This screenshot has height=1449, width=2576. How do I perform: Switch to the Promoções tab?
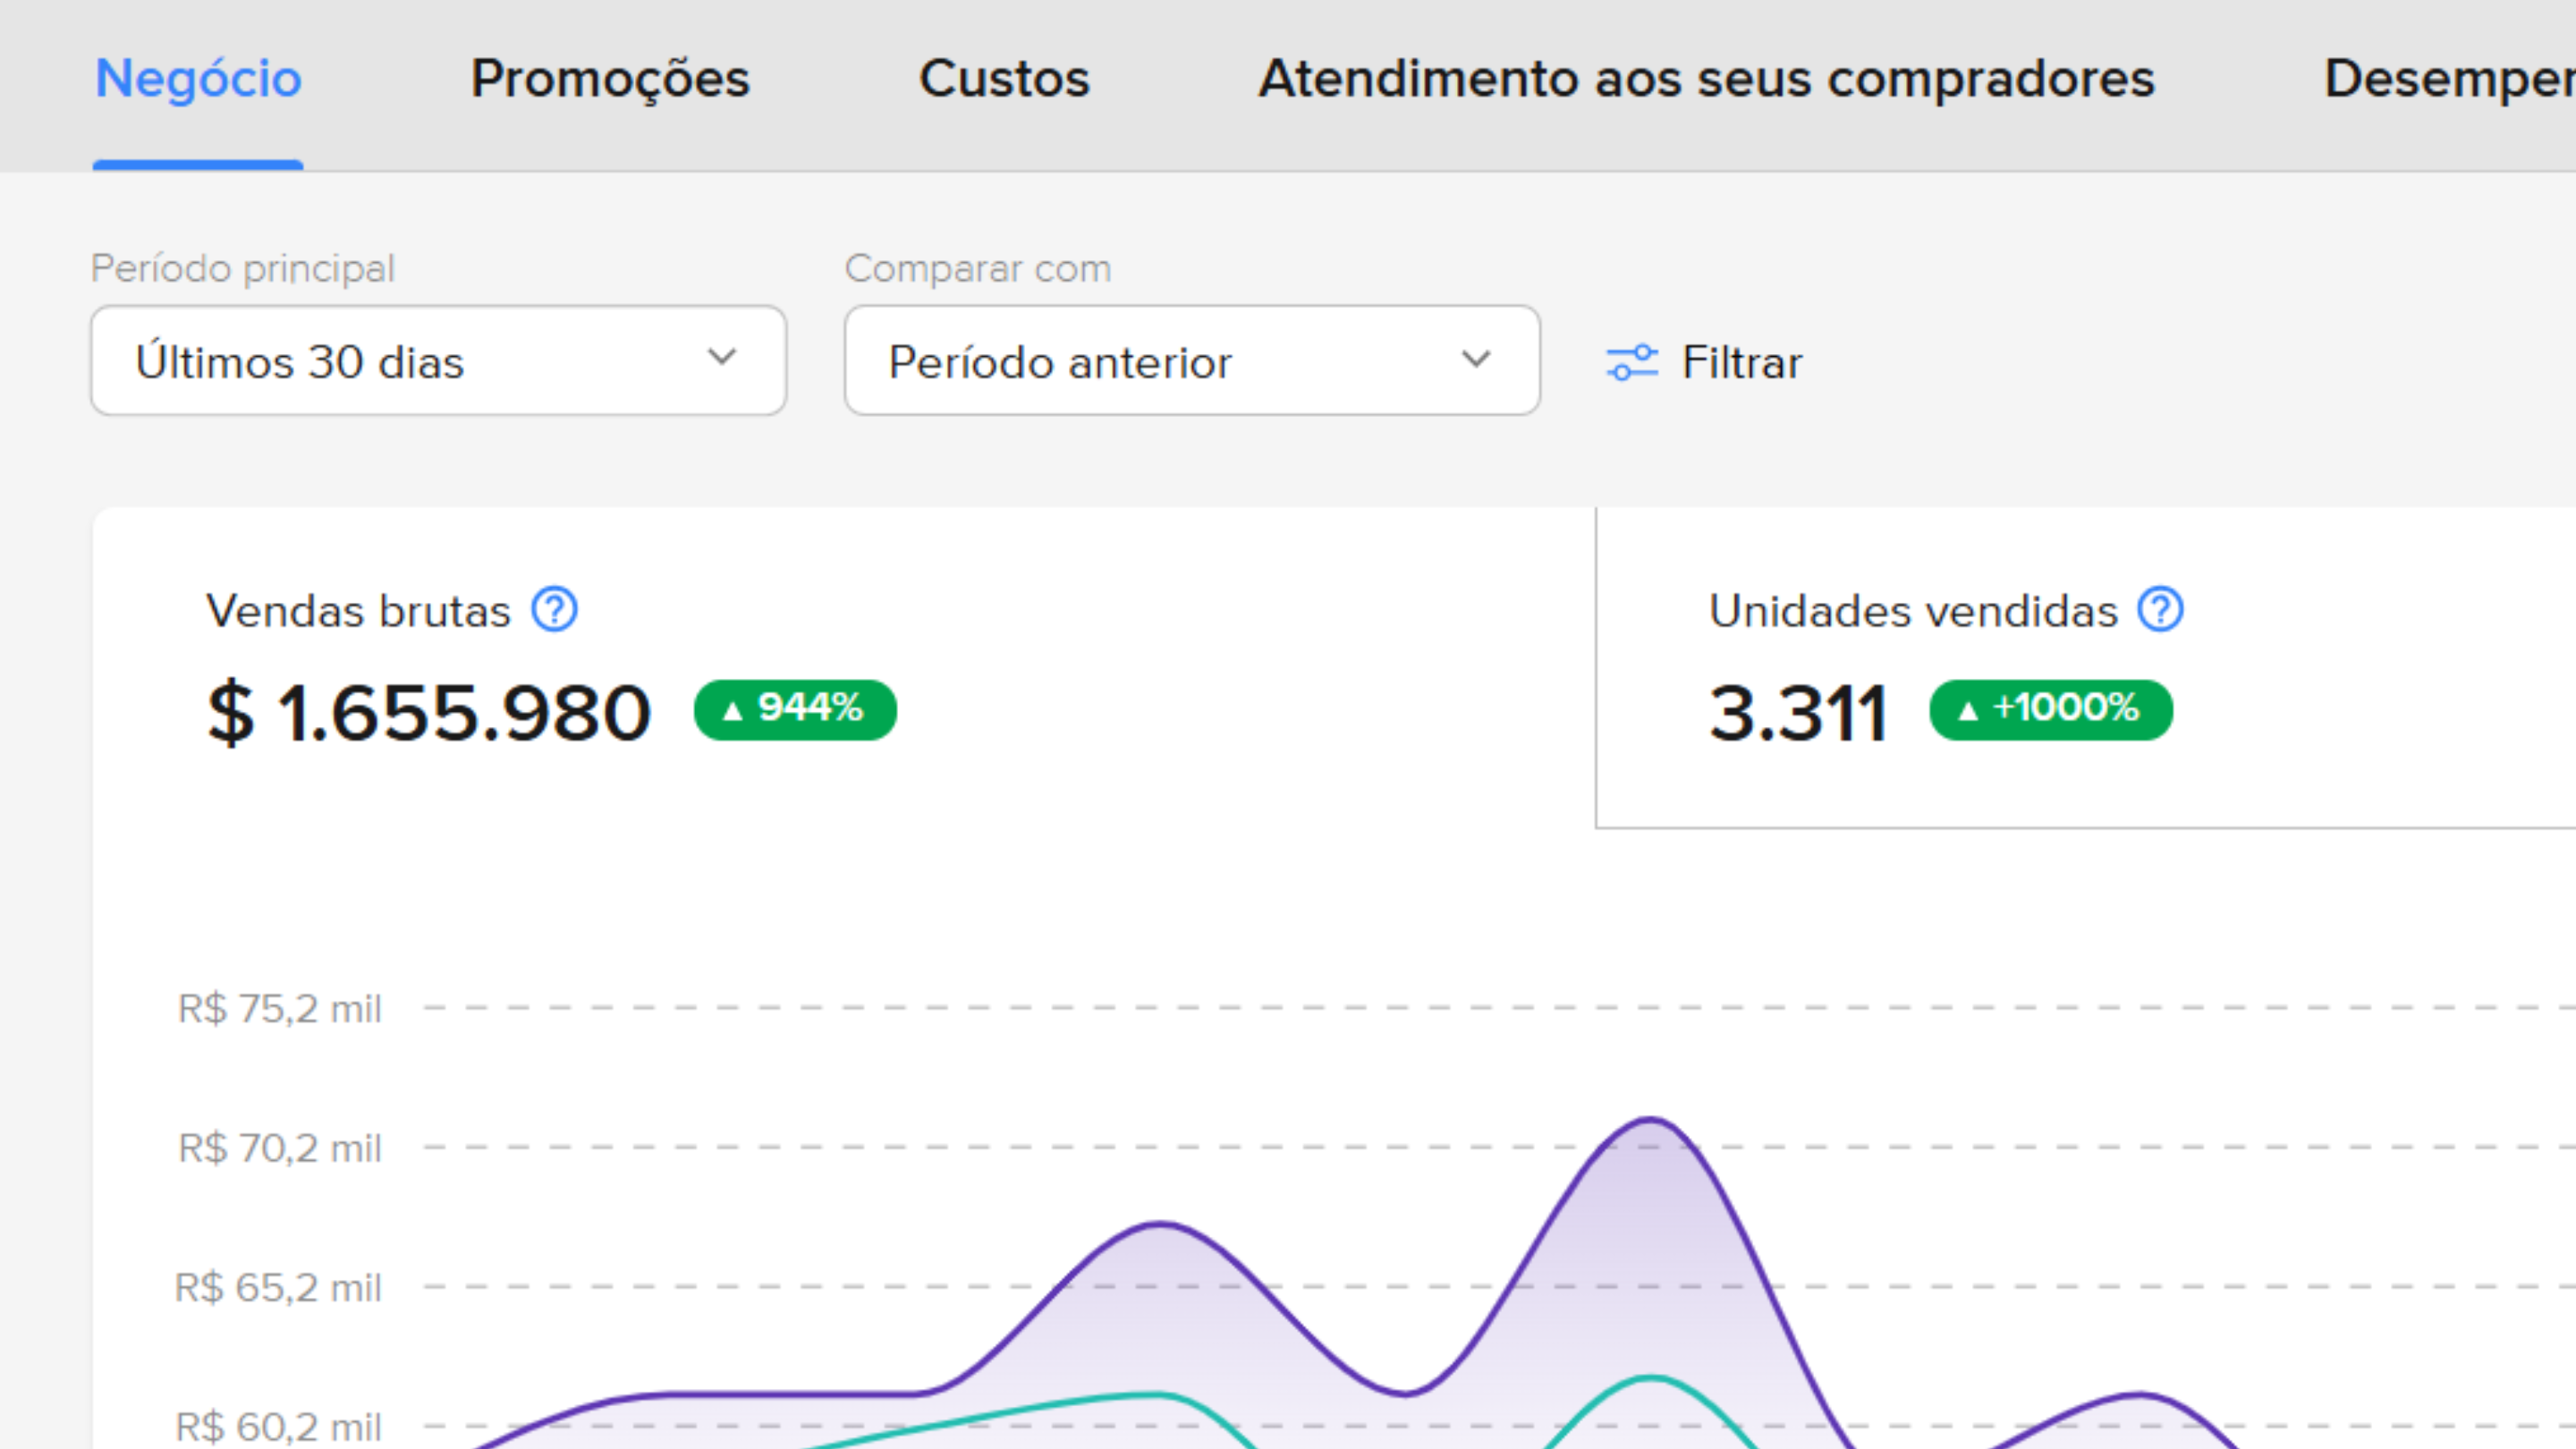click(610, 79)
